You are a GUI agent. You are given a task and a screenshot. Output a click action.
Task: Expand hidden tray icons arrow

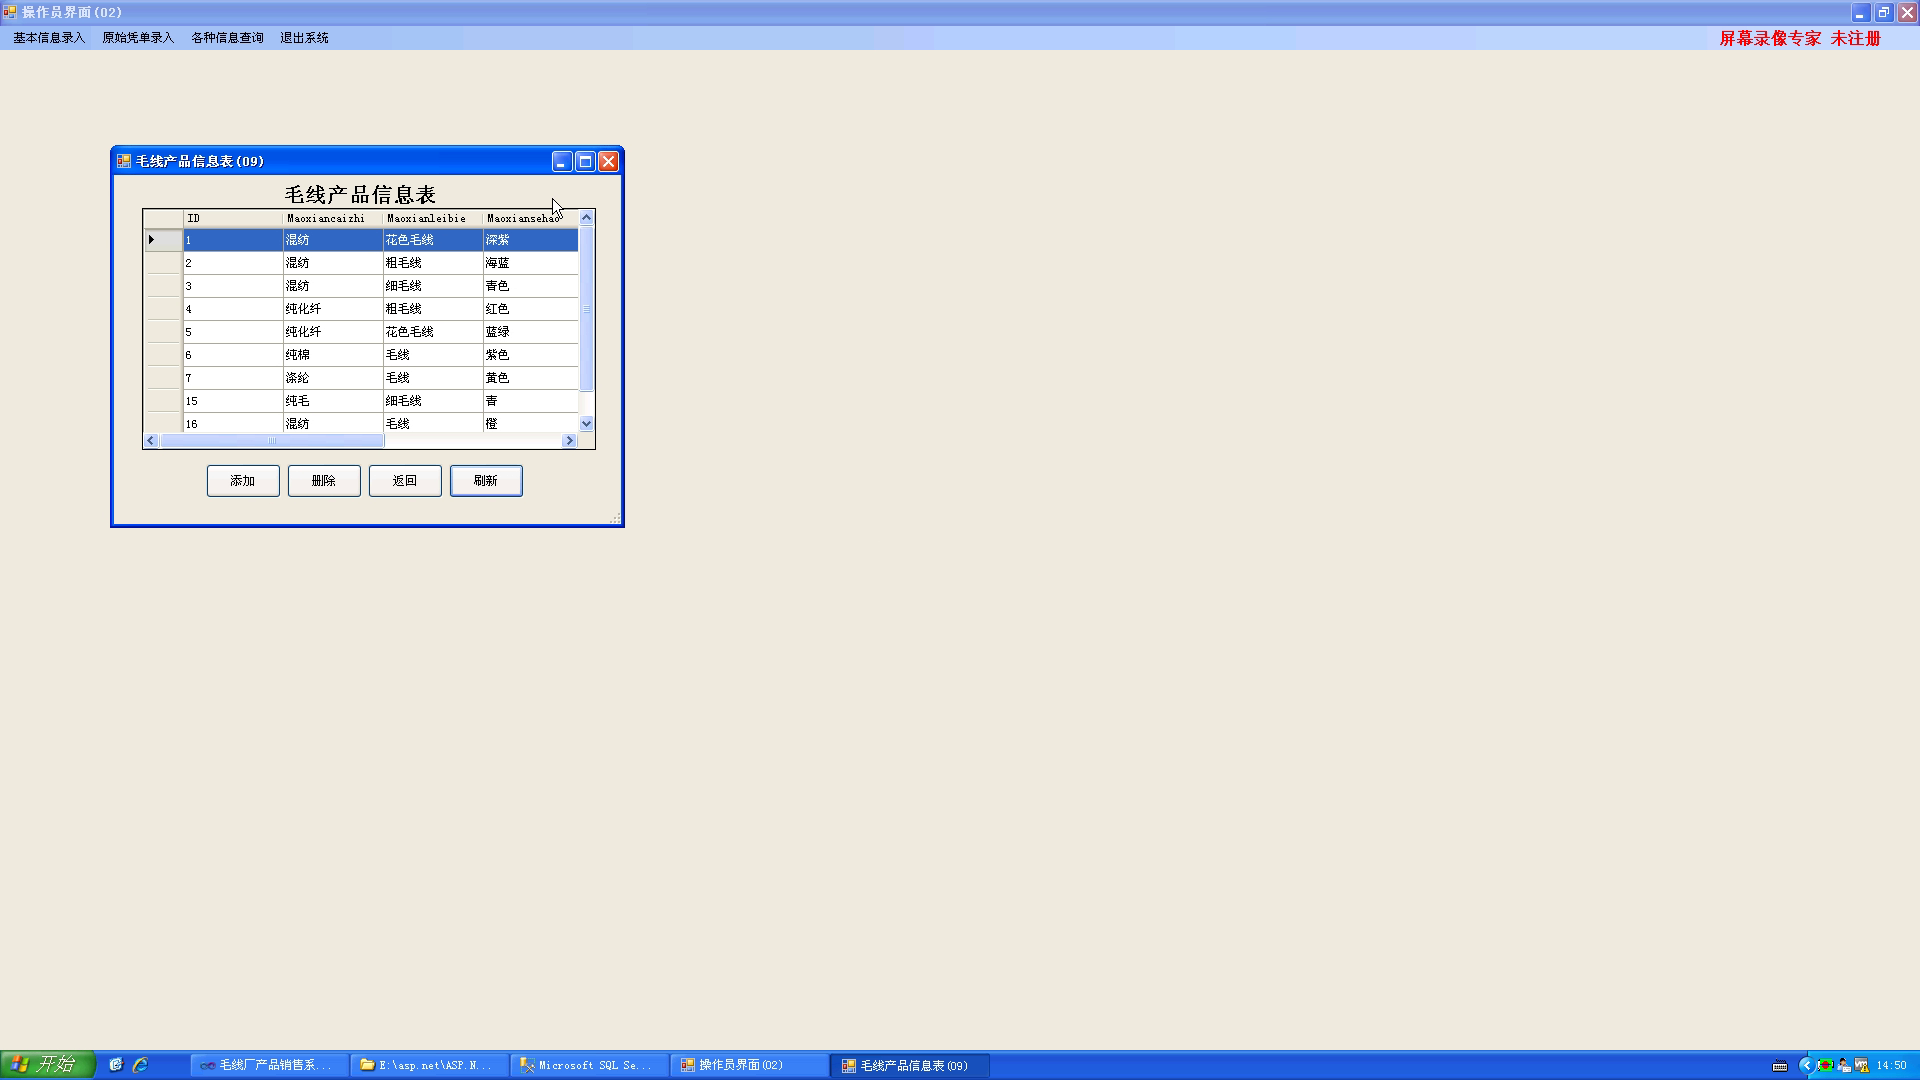coord(1806,1066)
